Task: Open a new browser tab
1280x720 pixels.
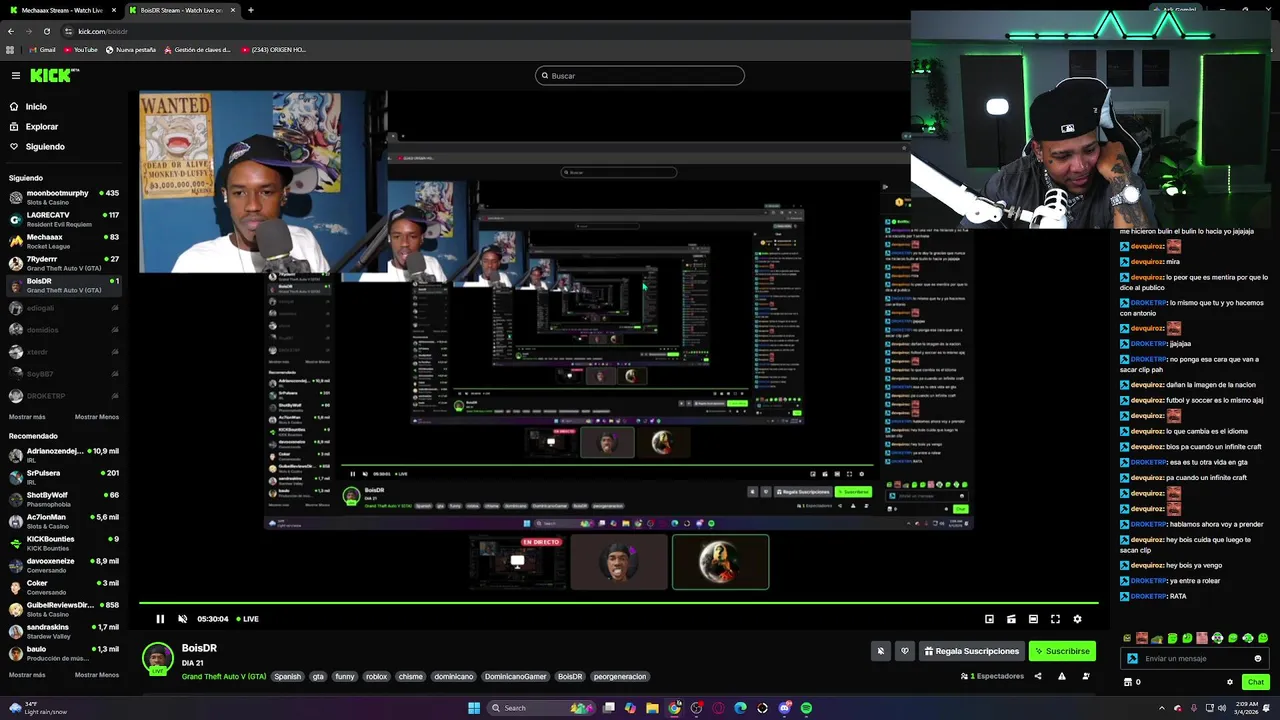Action: click(x=251, y=10)
